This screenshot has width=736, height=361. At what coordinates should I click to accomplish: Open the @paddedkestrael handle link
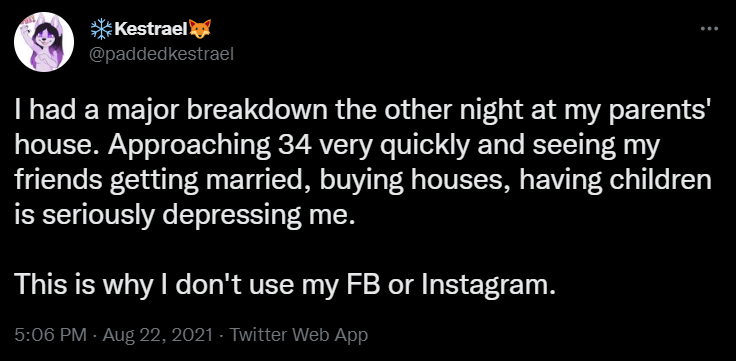tap(161, 54)
